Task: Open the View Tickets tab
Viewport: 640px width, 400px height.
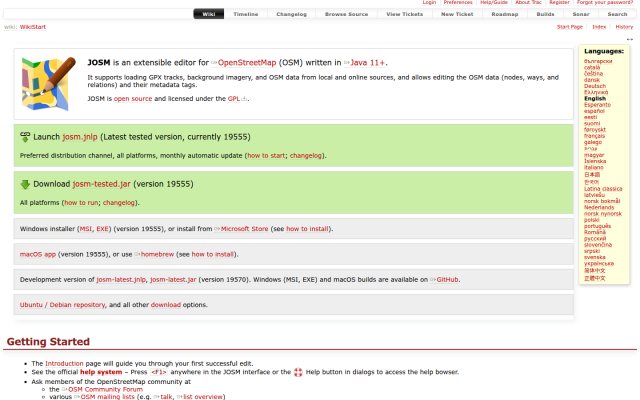Action: pos(404,14)
